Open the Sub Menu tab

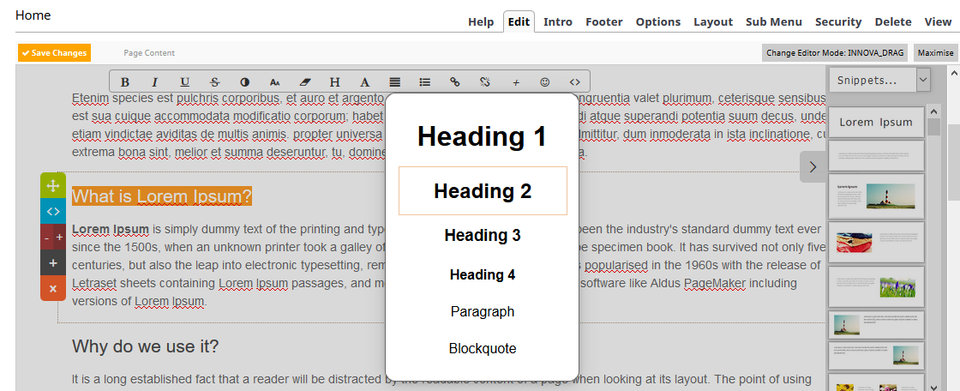[x=774, y=22]
